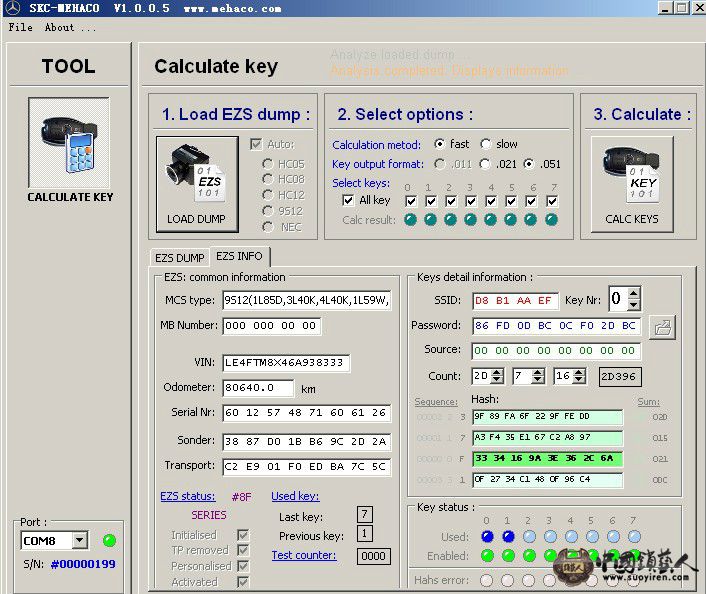
Task: Click the Mercedes logo in title bar
Action: point(13,8)
